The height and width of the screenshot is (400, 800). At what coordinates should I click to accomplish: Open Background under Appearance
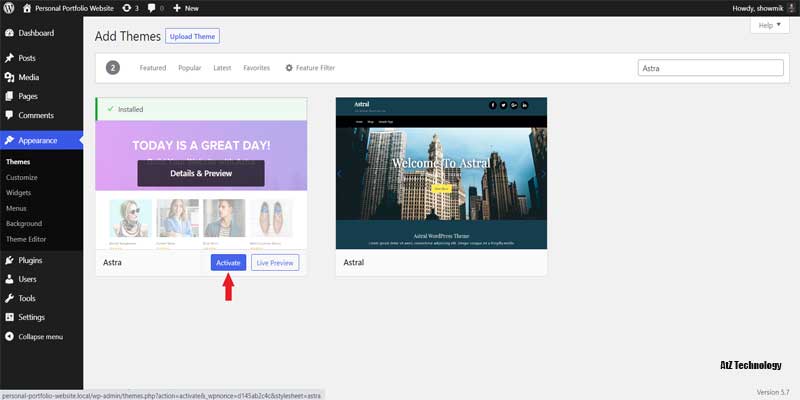[x=24, y=223]
